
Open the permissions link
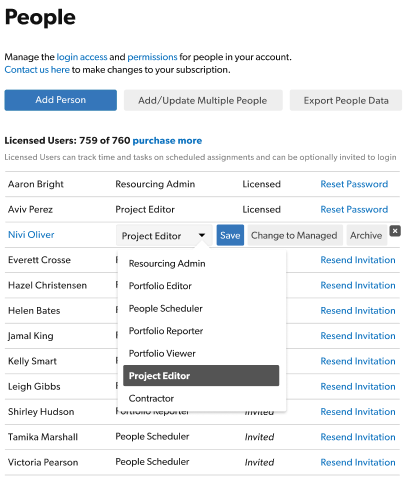(x=152, y=57)
